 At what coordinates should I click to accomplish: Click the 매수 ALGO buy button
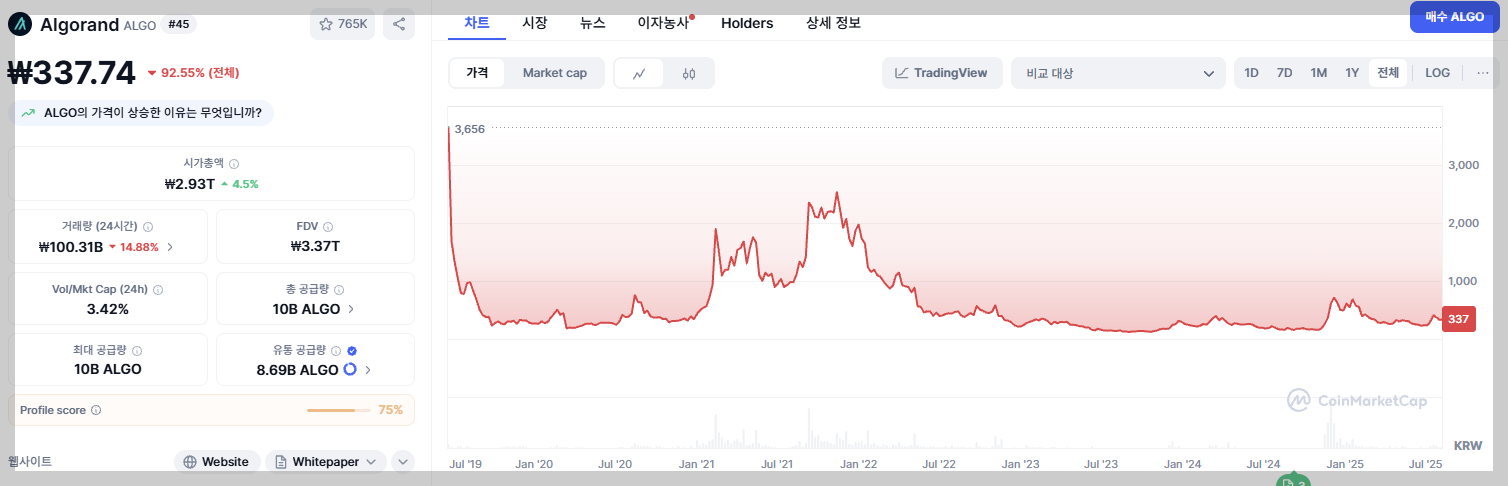click(x=1454, y=17)
